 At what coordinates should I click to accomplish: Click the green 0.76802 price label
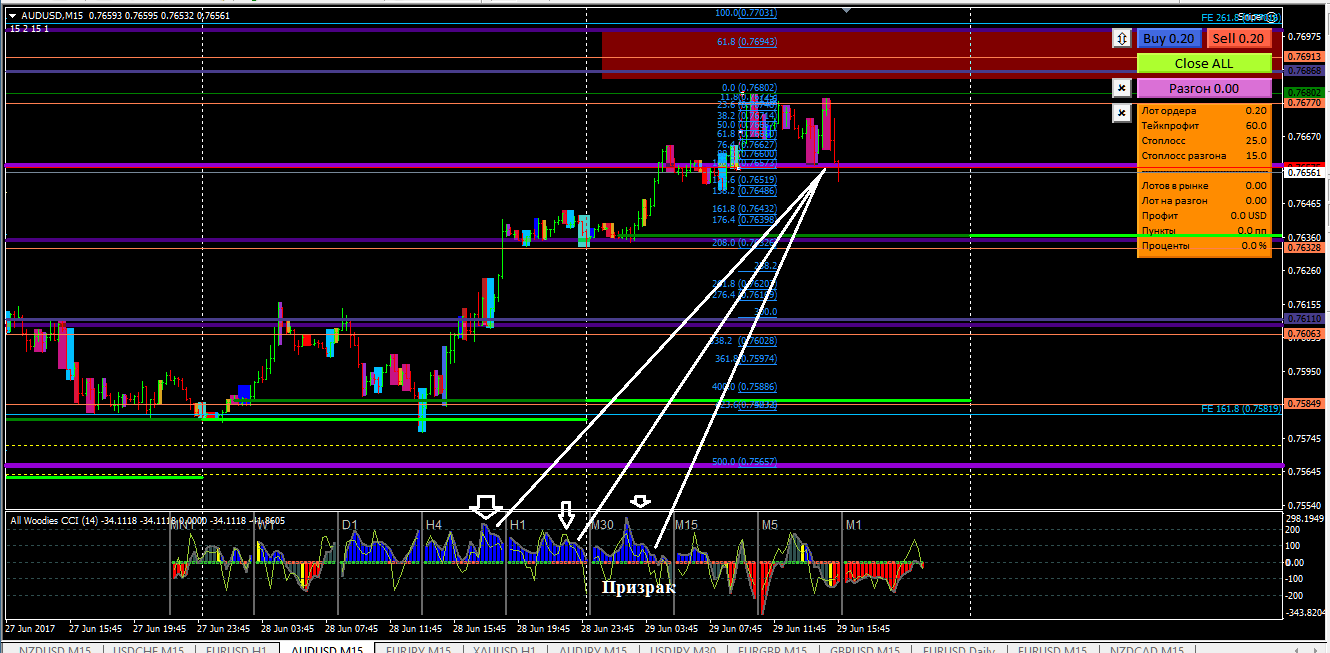click(x=1303, y=92)
